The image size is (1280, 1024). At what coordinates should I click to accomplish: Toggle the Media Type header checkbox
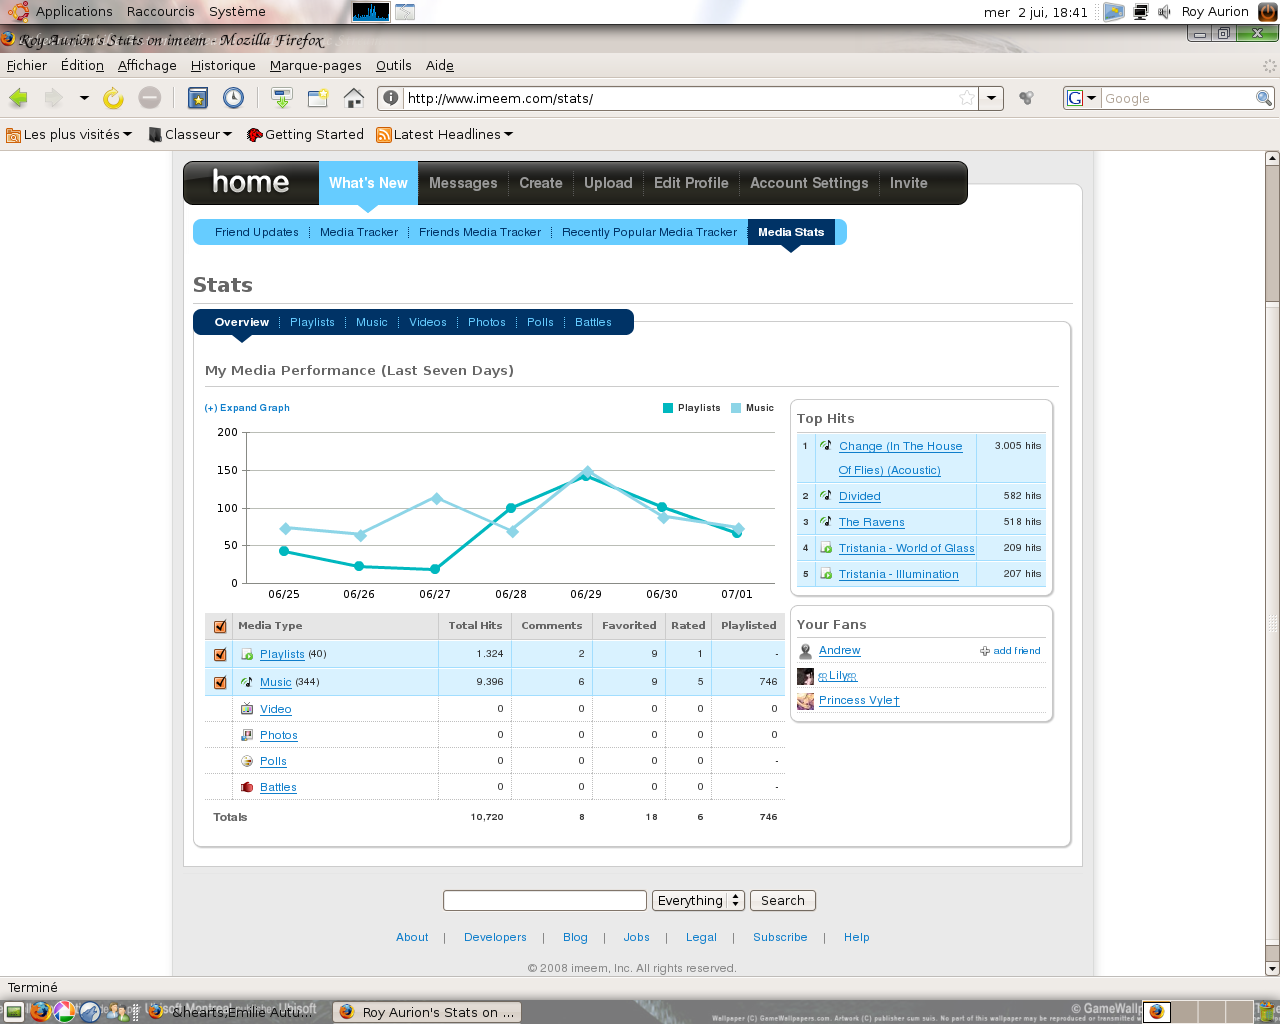coord(220,627)
